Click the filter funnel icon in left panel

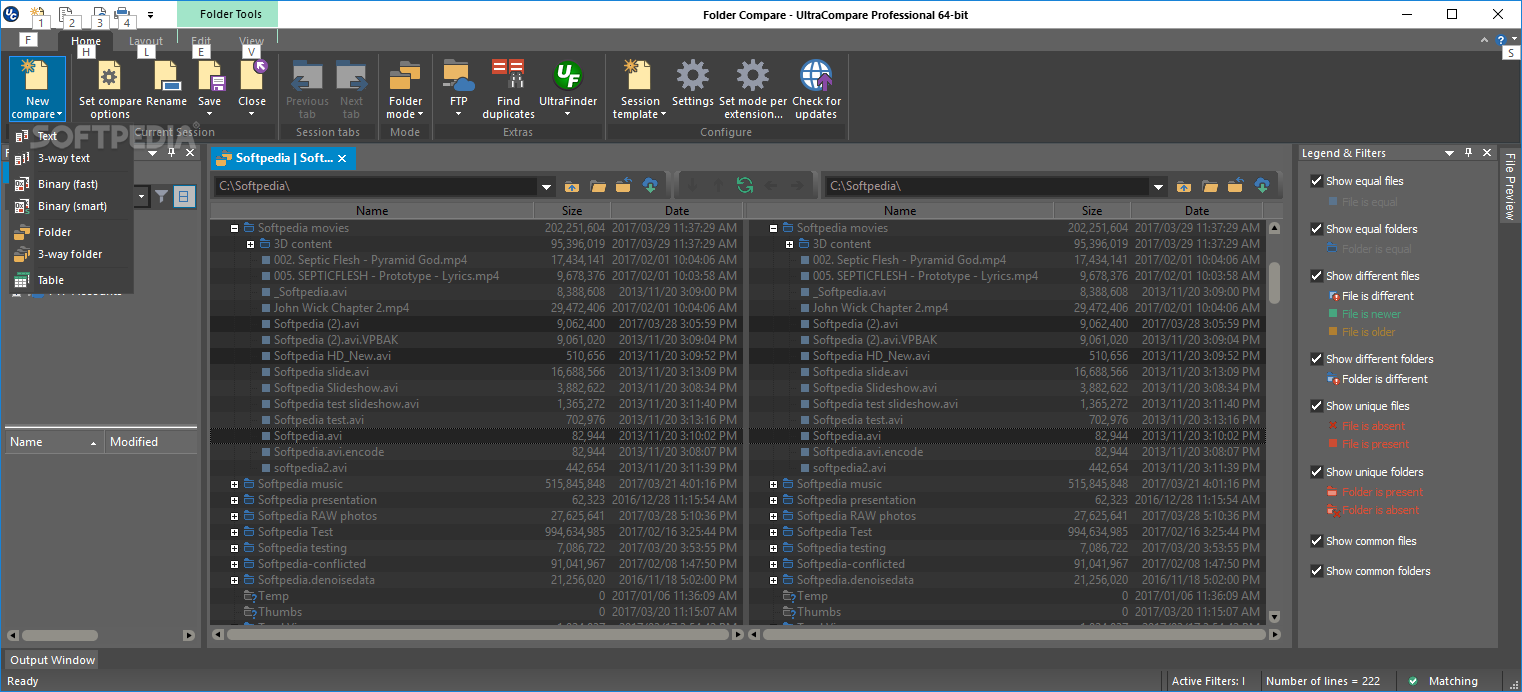point(162,197)
